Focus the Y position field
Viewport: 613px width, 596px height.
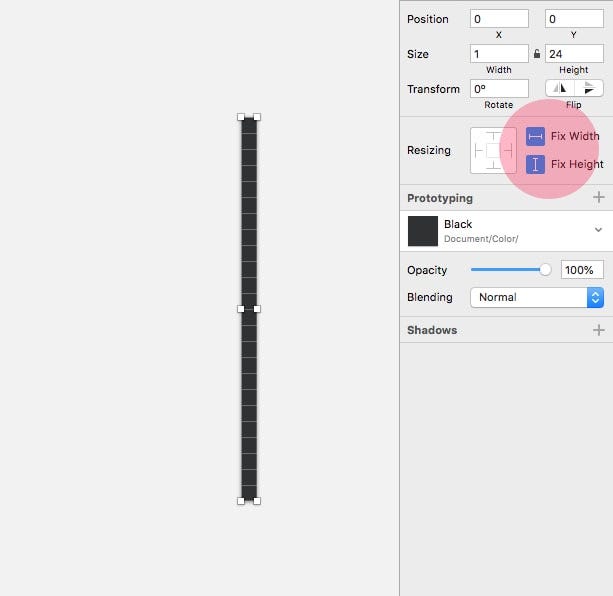[x=574, y=19]
